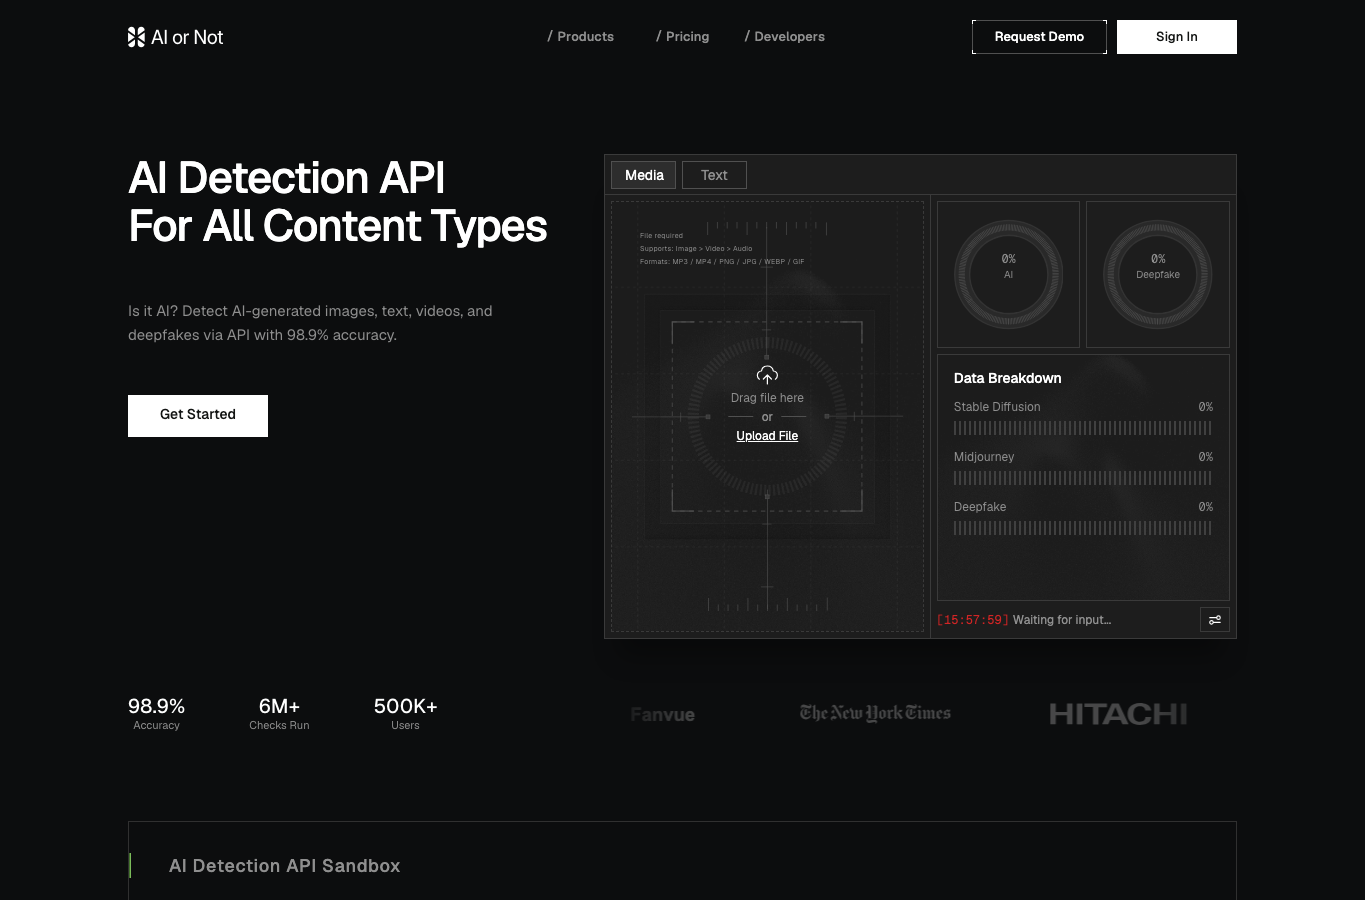Open the Developers menu
The width and height of the screenshot is (1365, 900).
click(785, 37)
